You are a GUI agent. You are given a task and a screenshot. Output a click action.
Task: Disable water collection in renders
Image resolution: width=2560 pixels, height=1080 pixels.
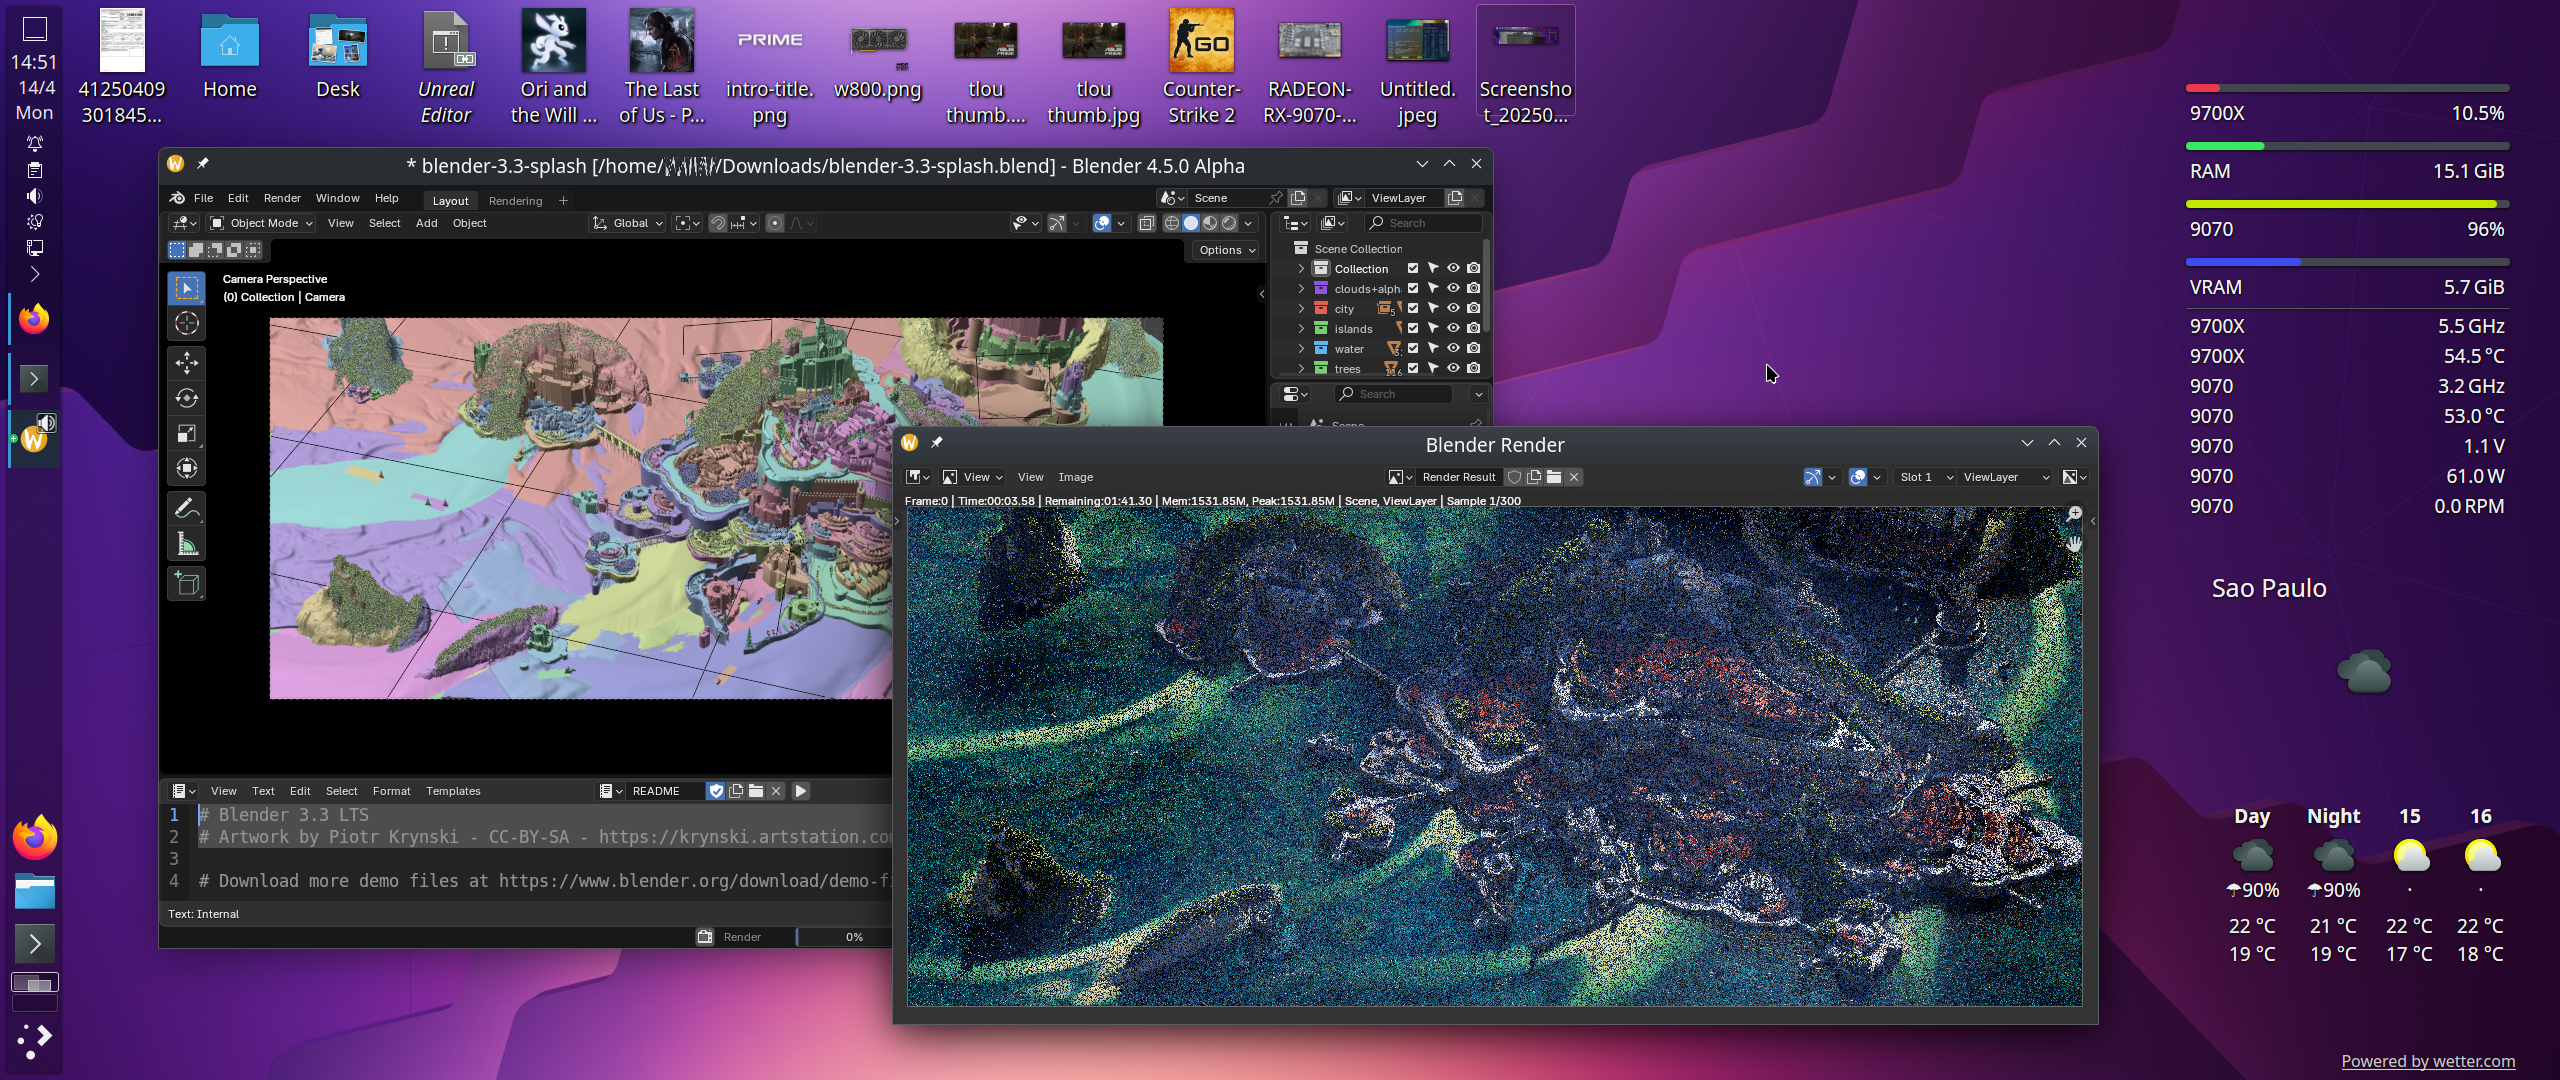tap(1473, 348)
